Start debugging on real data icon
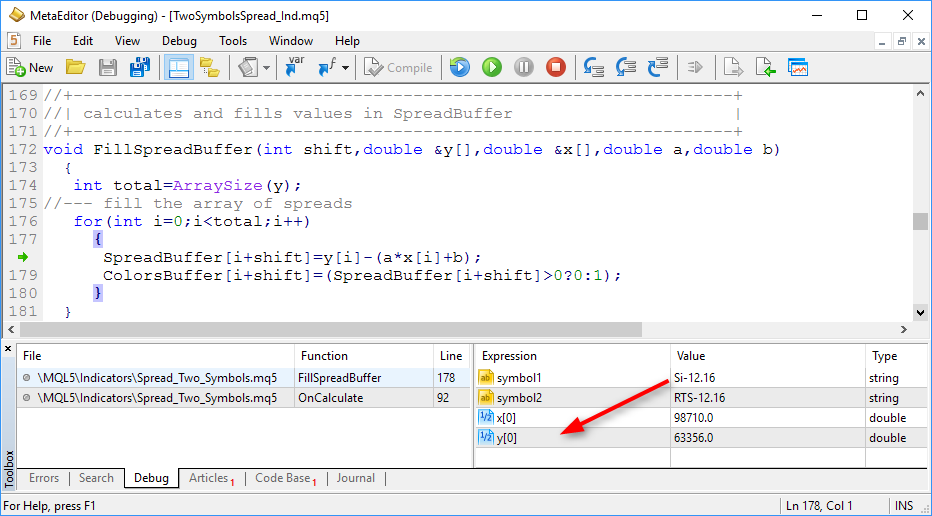 click(x=459, y=68)
